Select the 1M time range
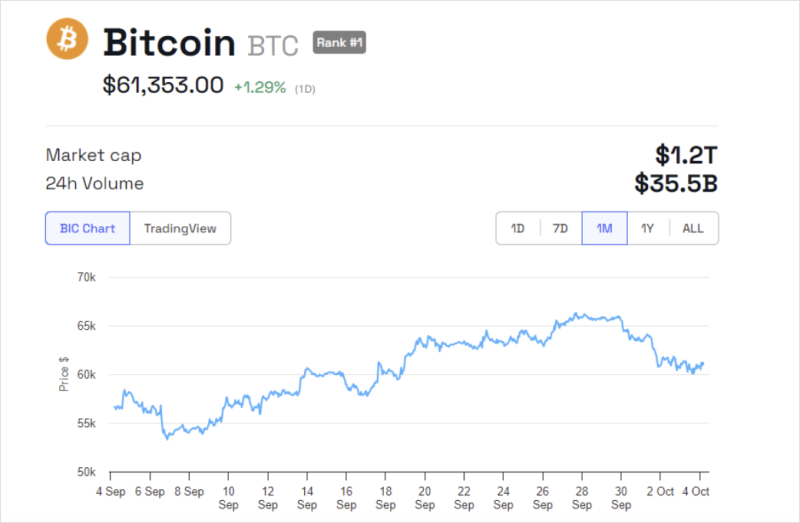The image size is (800, 523). pos(604,228)
